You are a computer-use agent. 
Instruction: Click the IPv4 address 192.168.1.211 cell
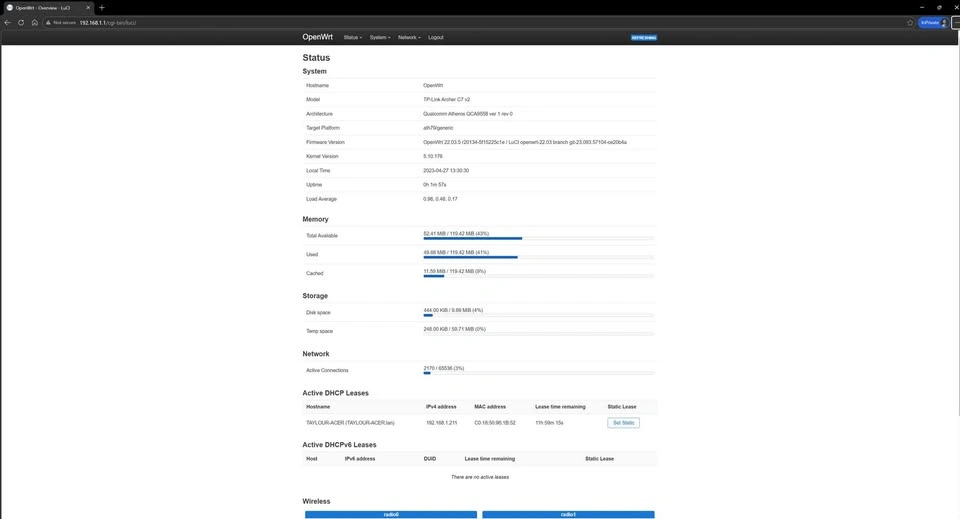441,423
